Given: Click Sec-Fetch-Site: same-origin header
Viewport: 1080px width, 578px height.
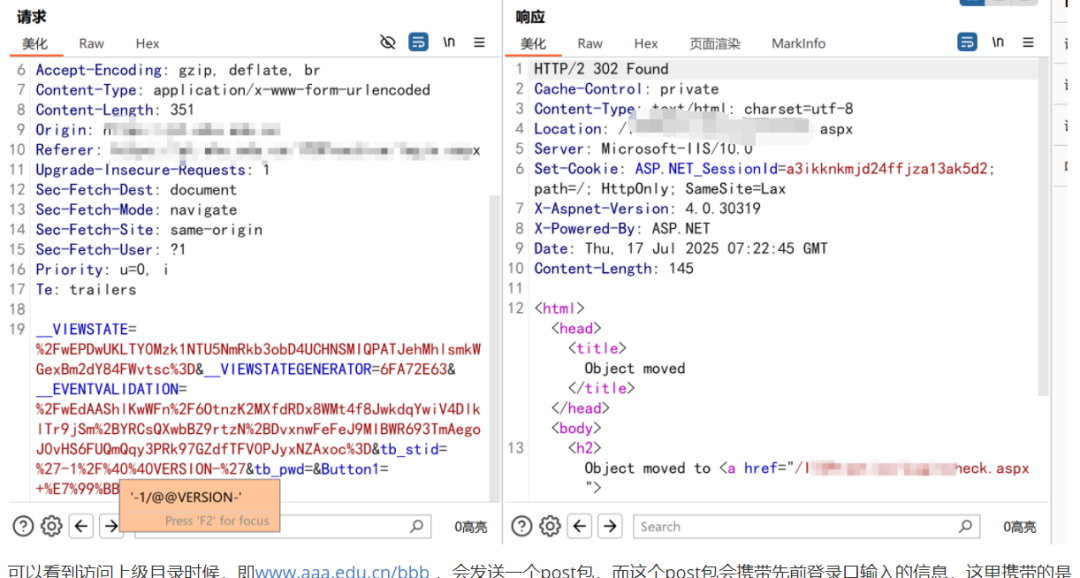Looking at the screenshot, I should pos(149,229).
